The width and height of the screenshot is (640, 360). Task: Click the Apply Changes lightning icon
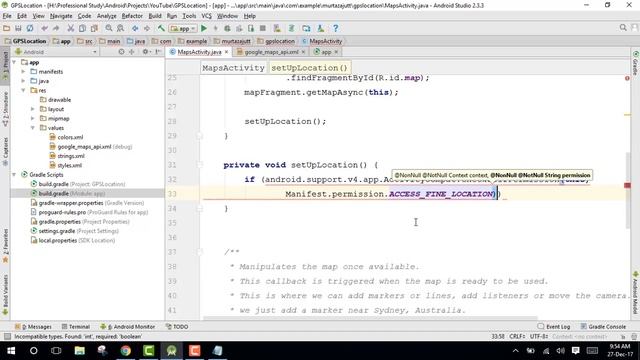[x=216, y=29]
